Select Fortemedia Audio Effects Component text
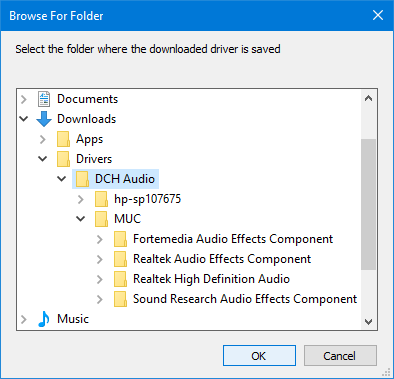This screenshot has width=394, height=379. 233,239
